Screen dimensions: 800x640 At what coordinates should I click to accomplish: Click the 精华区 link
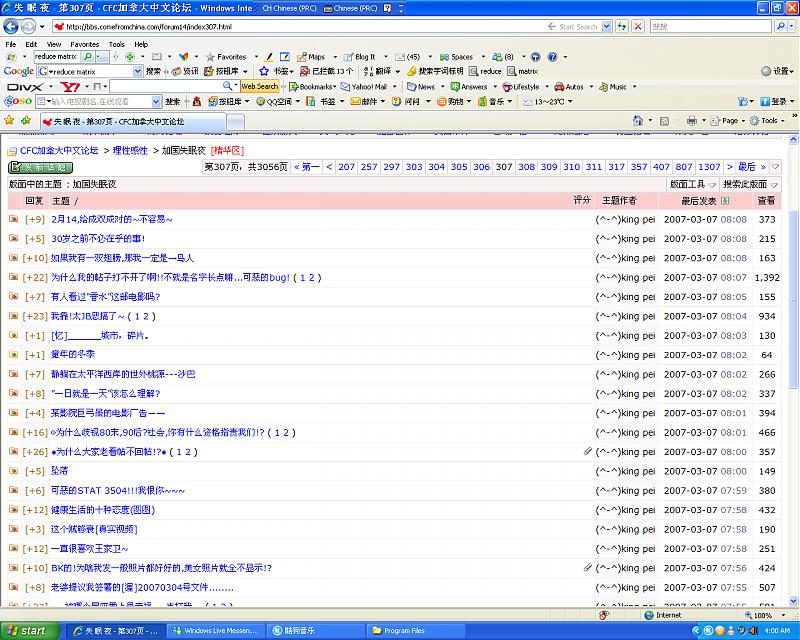tap(227, 150)
